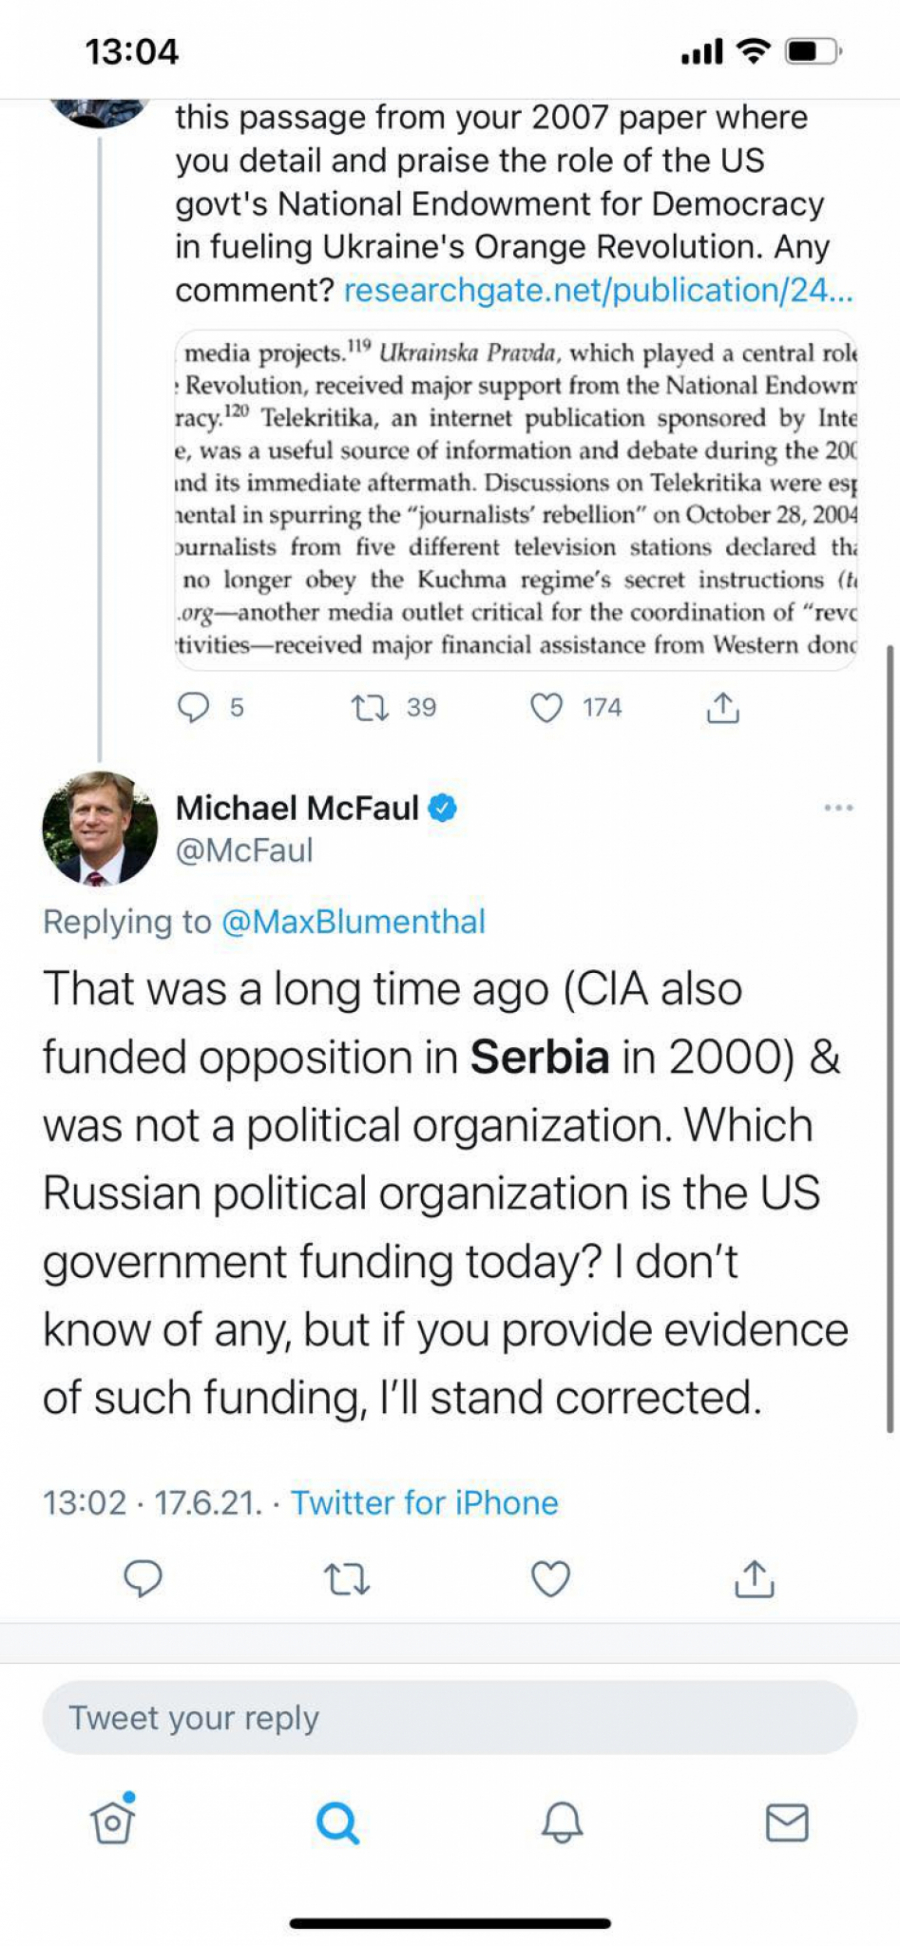Viewport: 900px width, 1946px height.
Task: Tap the Twitter for iPhone source link
Action: tap(424, 1502)
